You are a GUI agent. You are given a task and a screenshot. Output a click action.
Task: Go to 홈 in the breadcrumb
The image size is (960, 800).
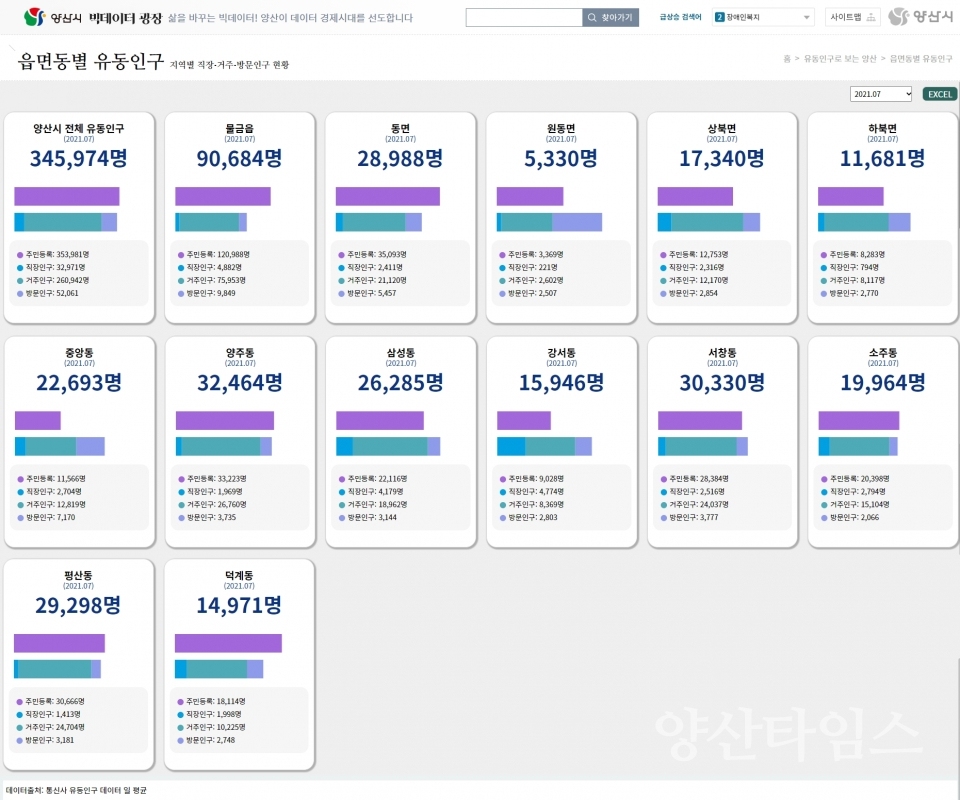(787, 59)
